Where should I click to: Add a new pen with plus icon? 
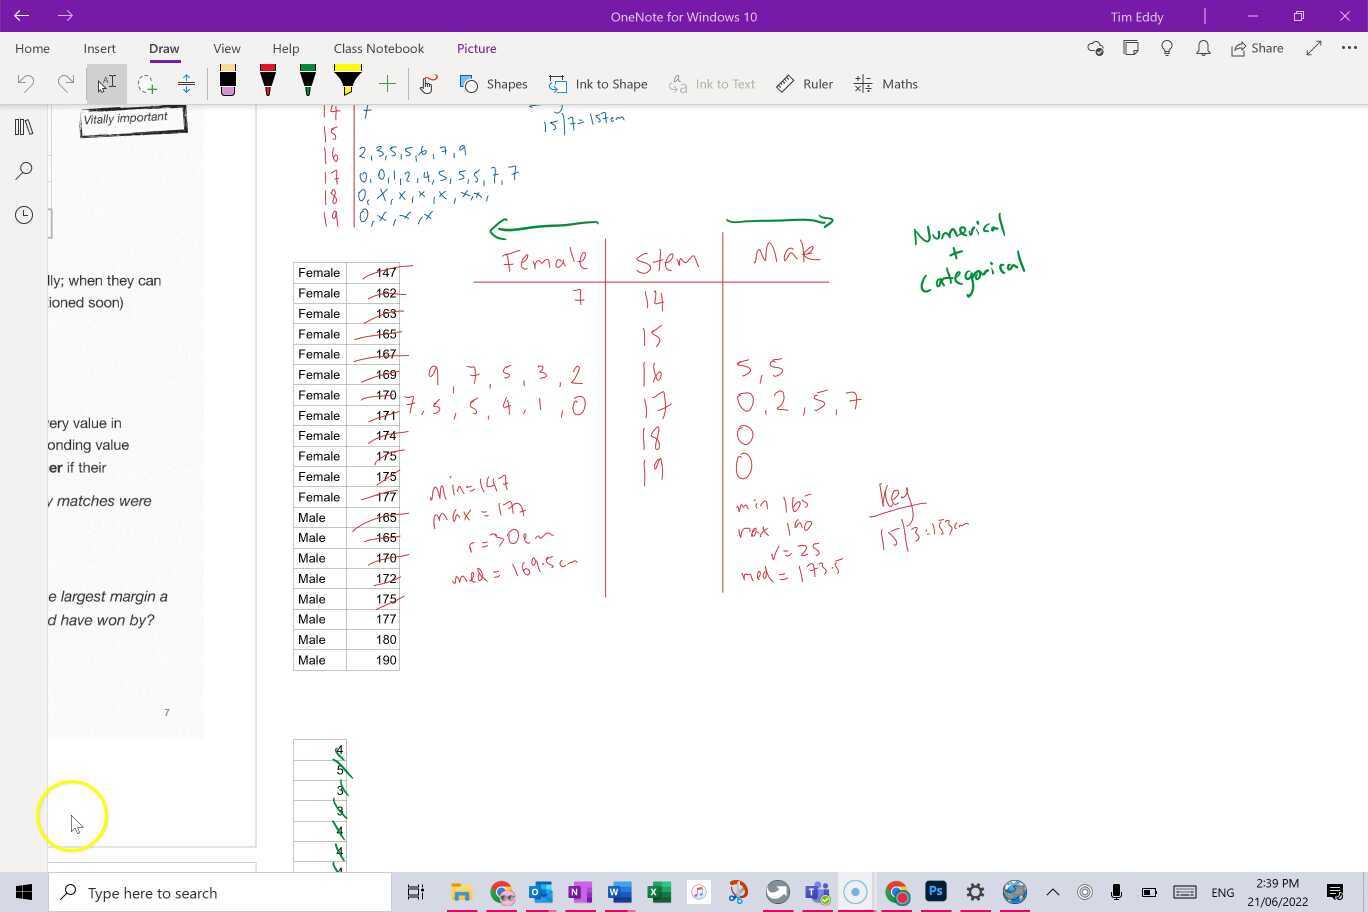point(387,84)
